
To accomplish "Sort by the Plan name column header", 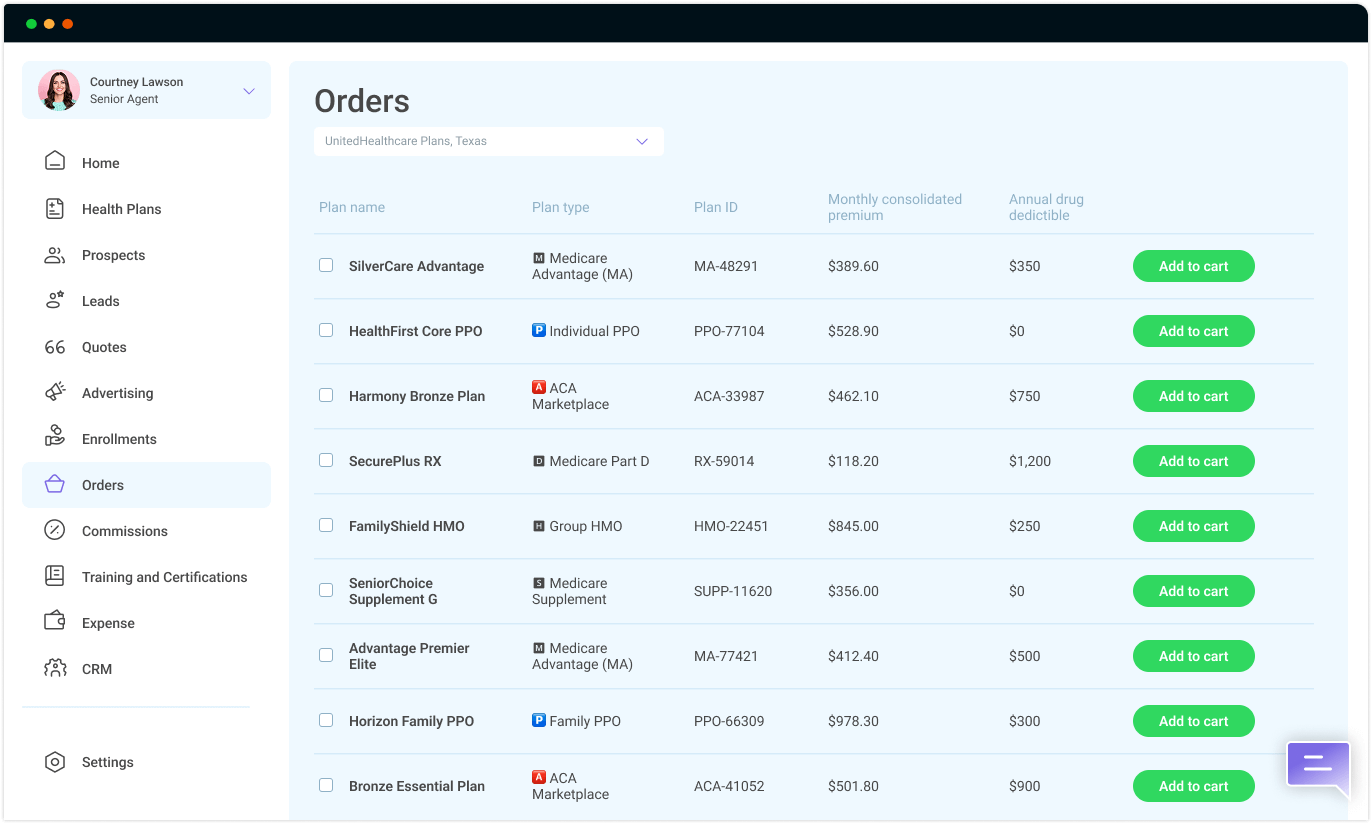I will point(352,207).
